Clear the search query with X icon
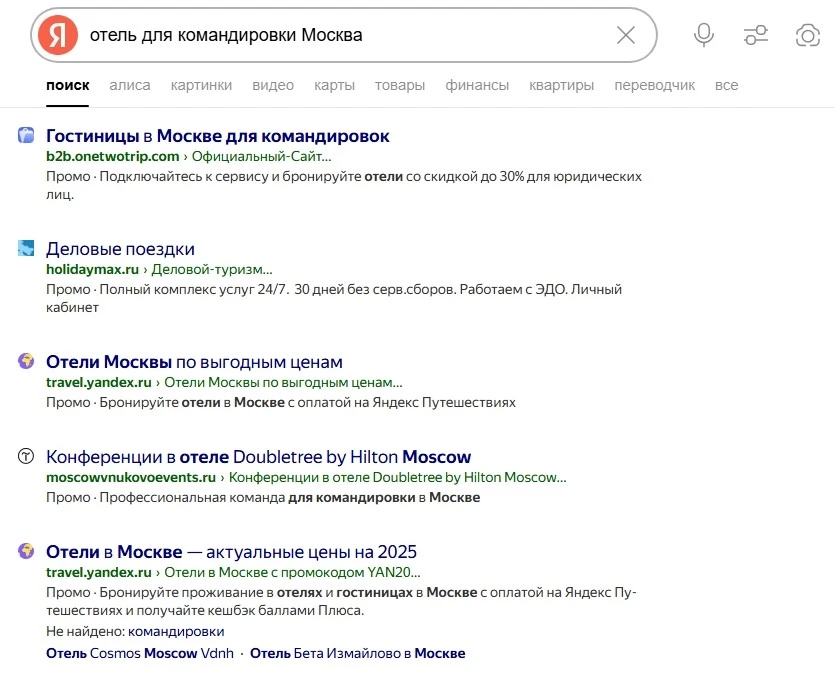This screenshot has height=684, width=834. coord(626,36)
